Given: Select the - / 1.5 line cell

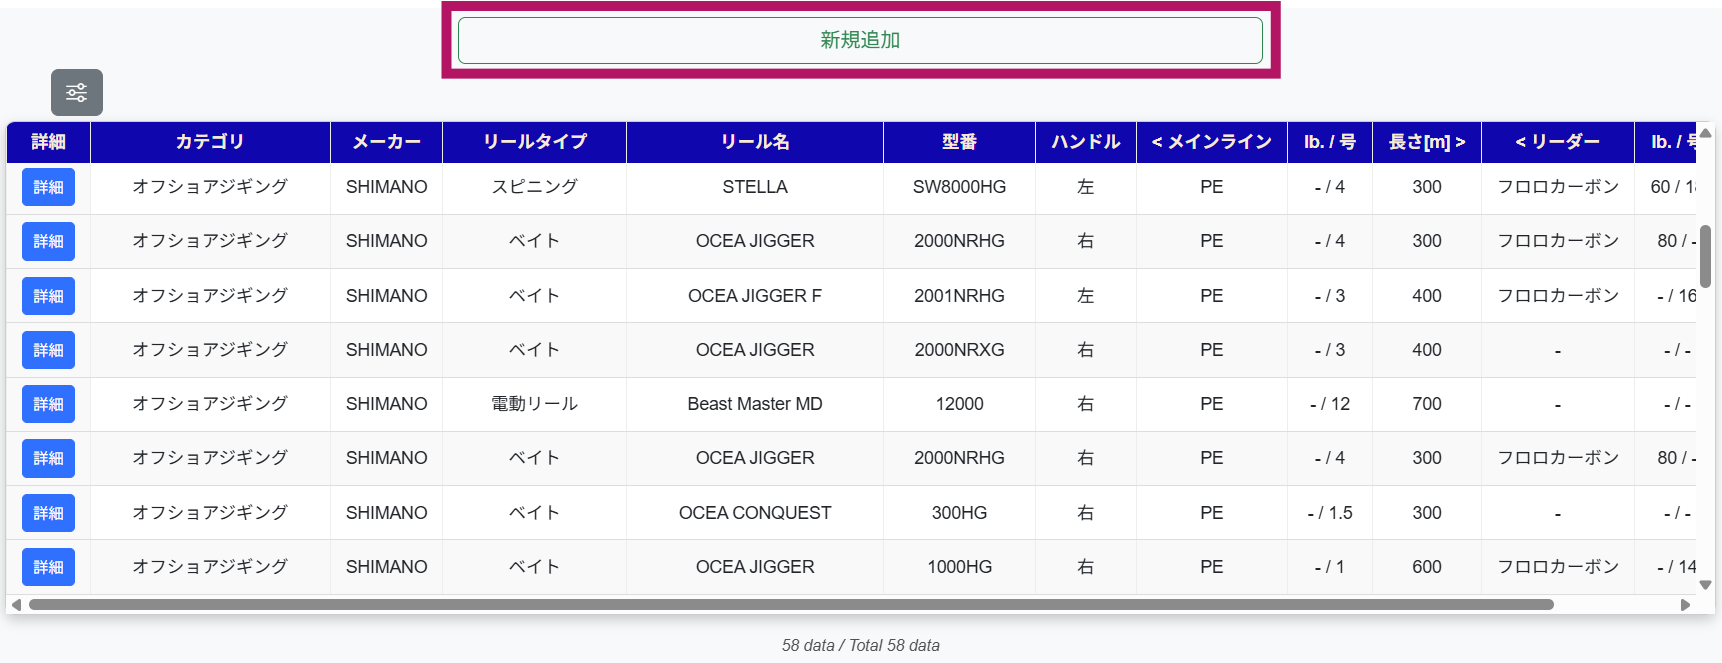Looking at the screenshot, I should (1330, 513).
